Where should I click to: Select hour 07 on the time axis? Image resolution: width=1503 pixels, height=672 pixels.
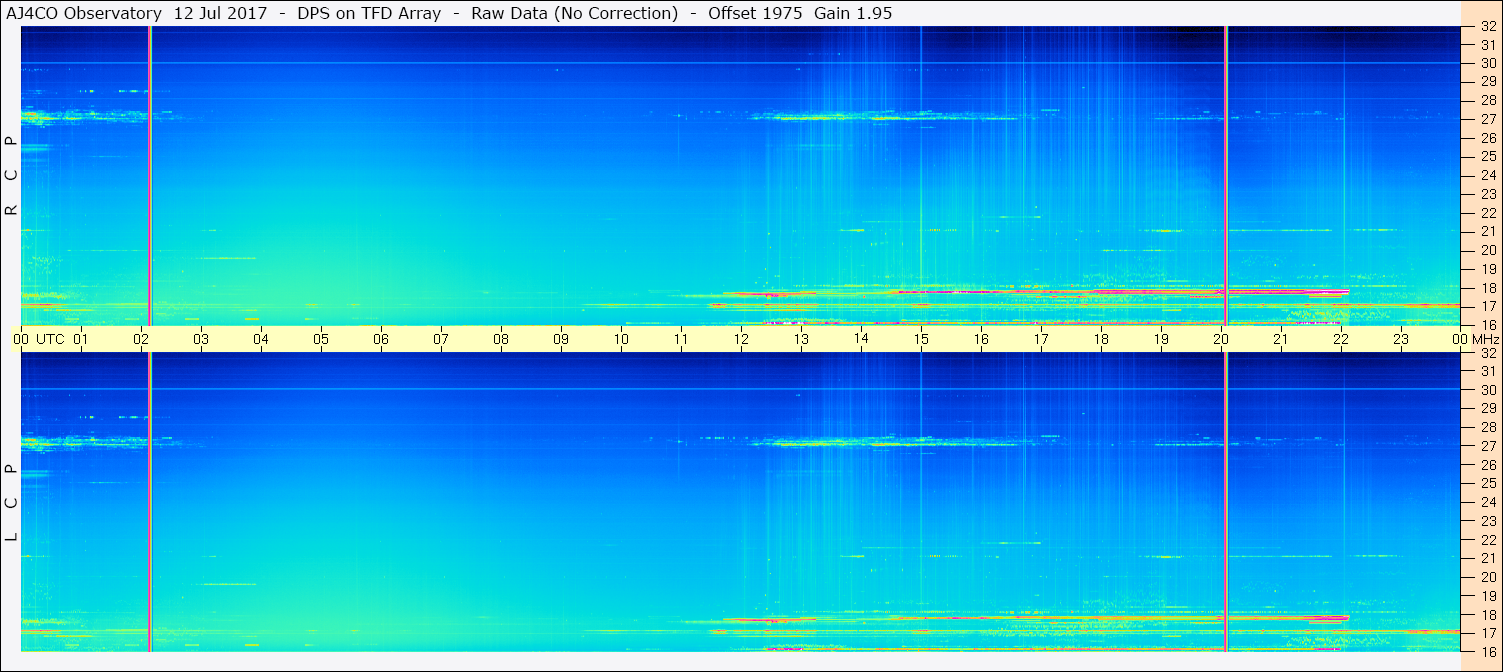tap(441, 339)
